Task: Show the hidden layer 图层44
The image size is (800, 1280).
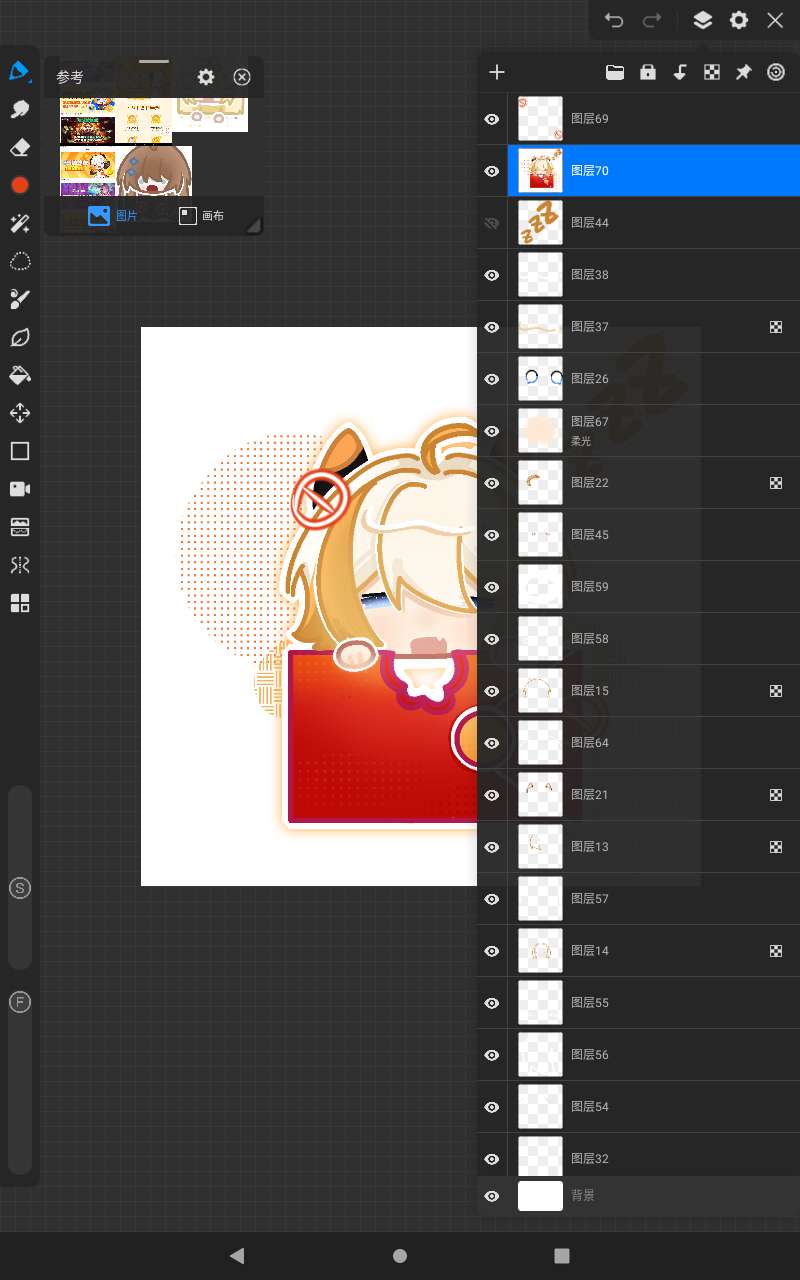Action: click(x=492, y=223)
